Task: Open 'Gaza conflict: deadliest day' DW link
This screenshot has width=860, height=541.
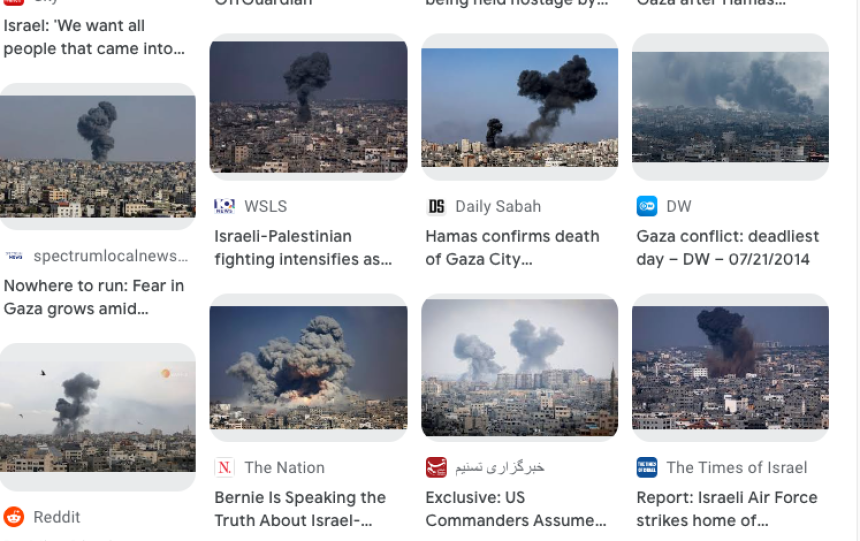Action: tap(727, 247)
